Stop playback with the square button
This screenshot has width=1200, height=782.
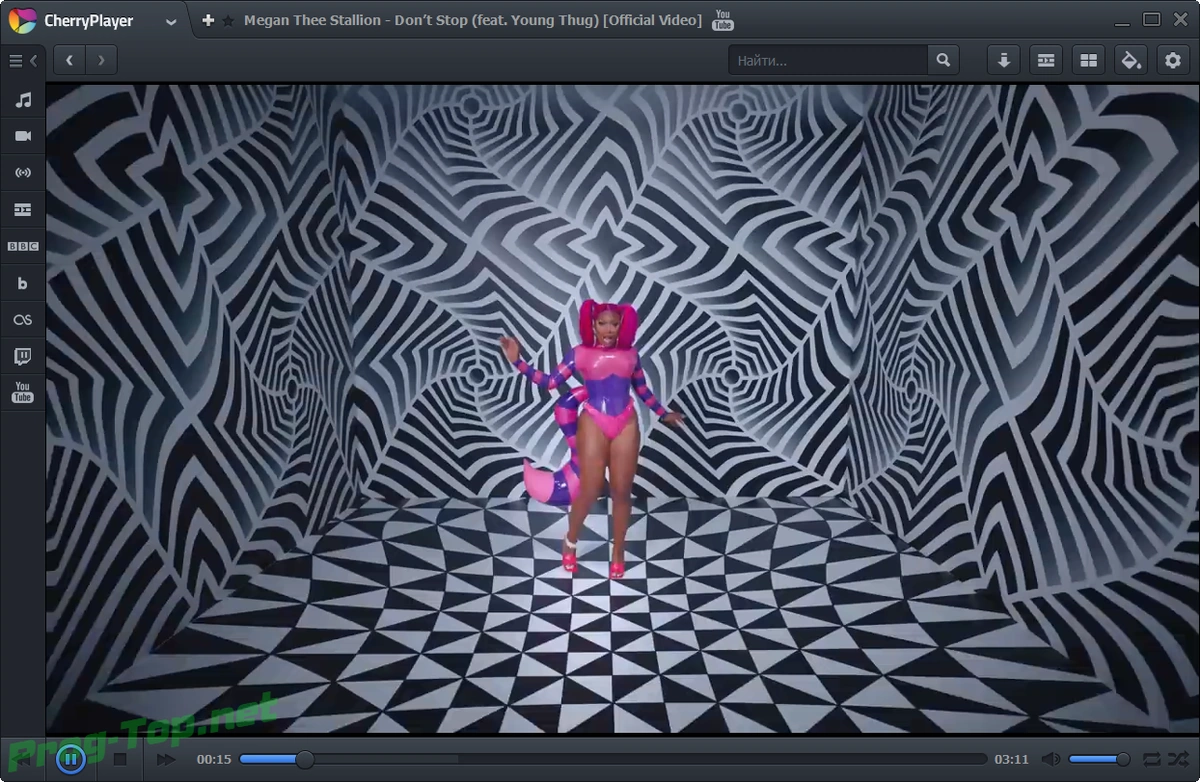coord(120,760)
